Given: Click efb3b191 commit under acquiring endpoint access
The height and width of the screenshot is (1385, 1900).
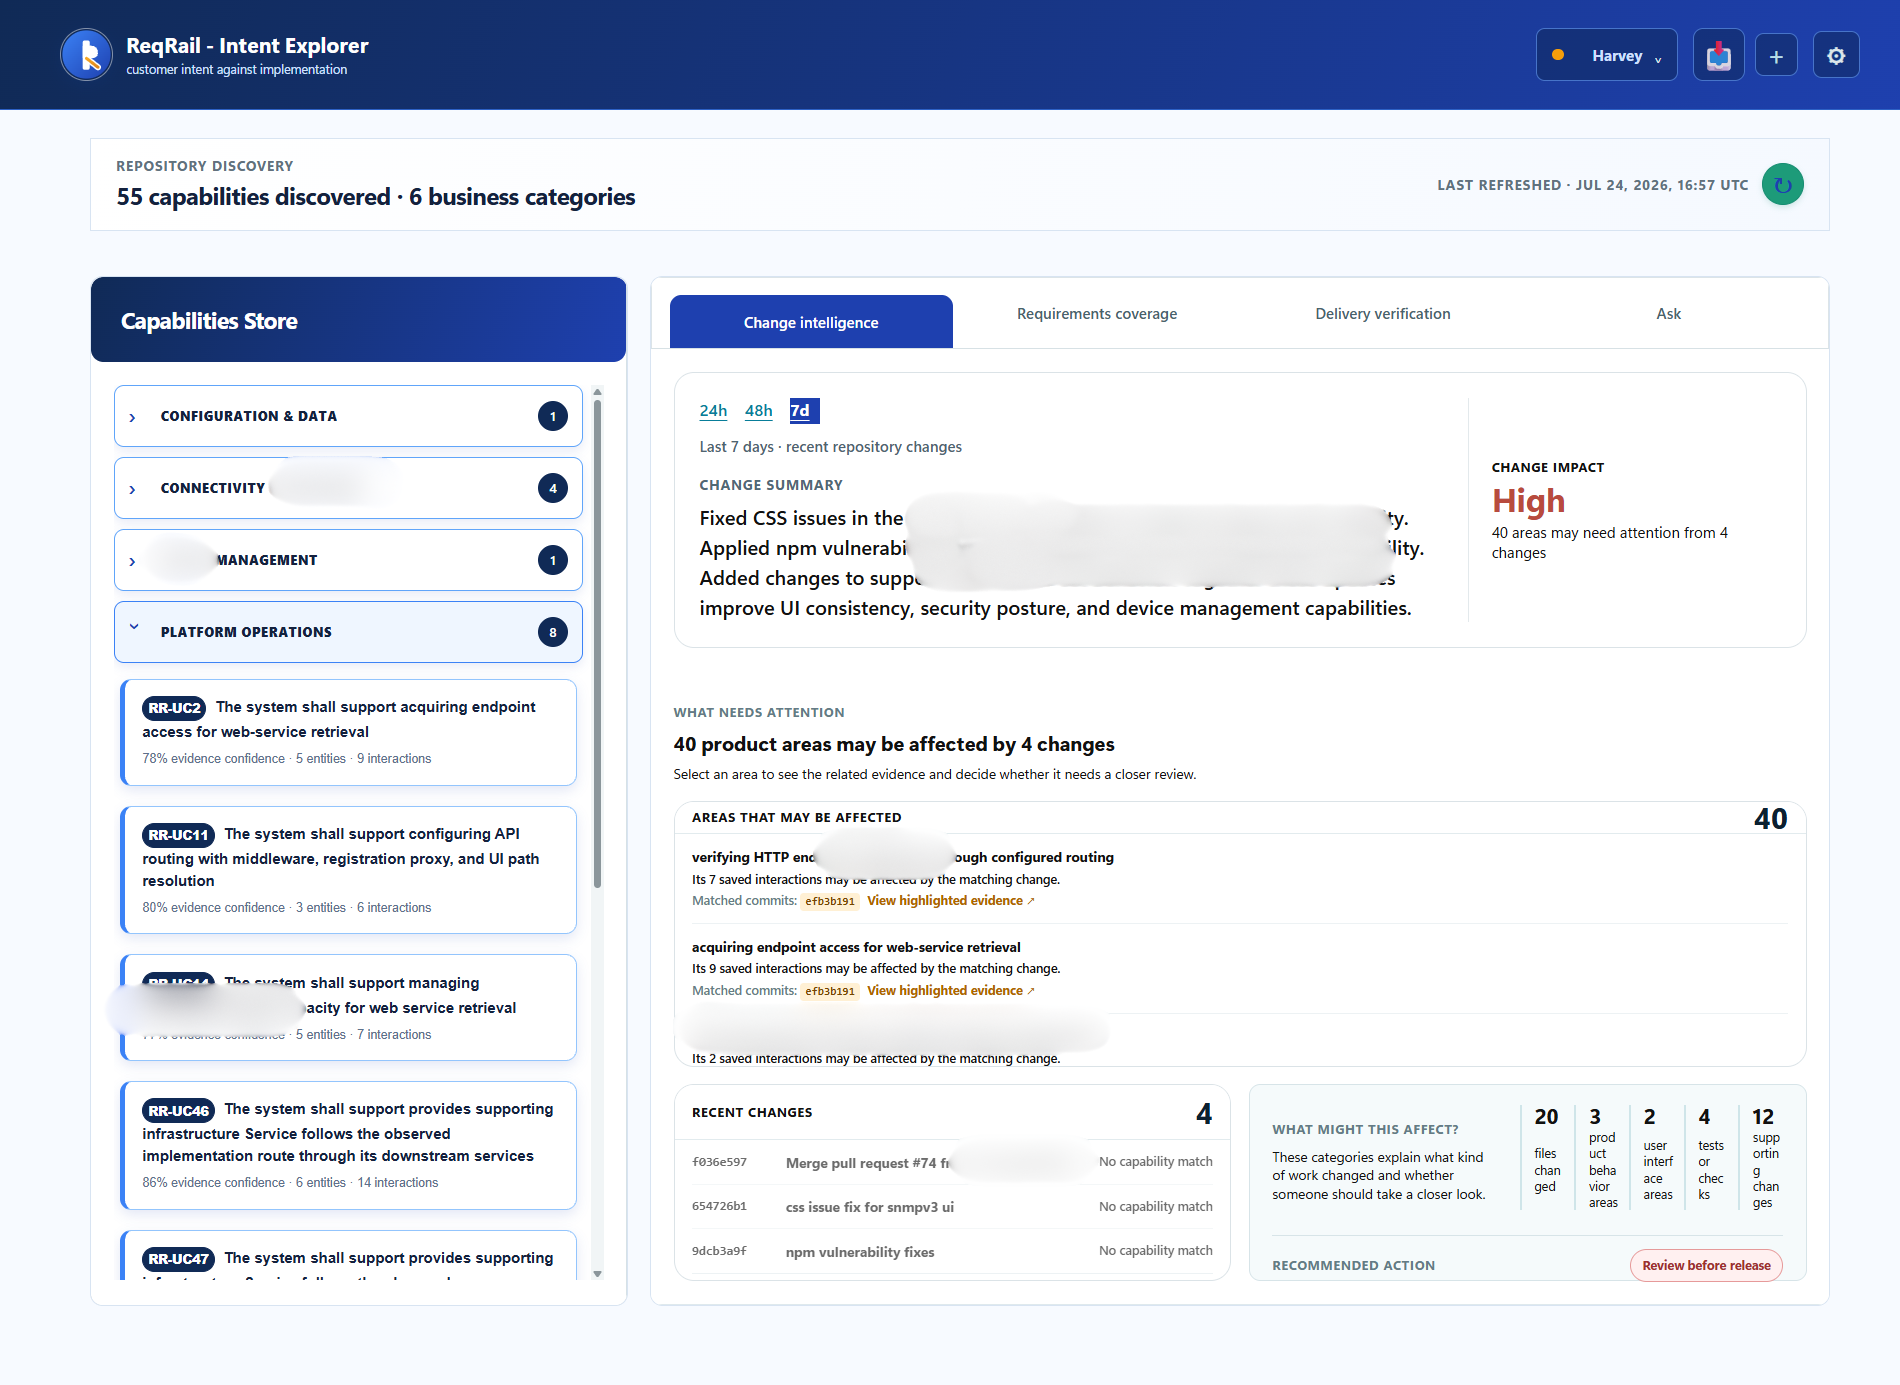Looking at the screenshot, I should pyautogui.click(x=830, y=992).
